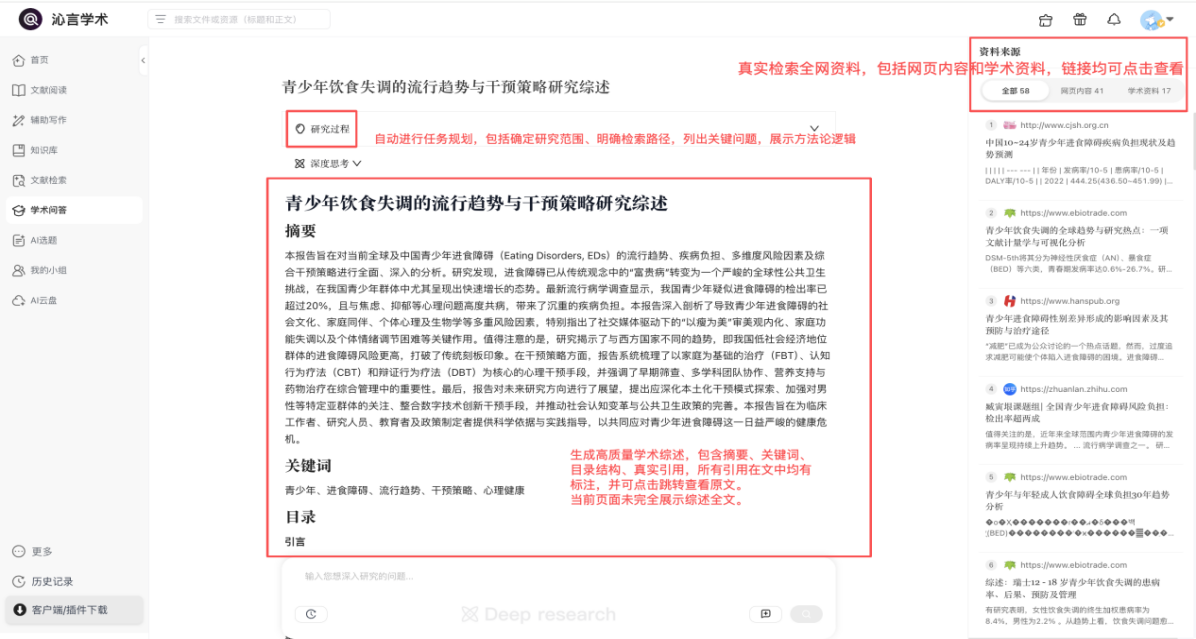Switch to 学术资料 17 tab

(x=1149, y=91)
